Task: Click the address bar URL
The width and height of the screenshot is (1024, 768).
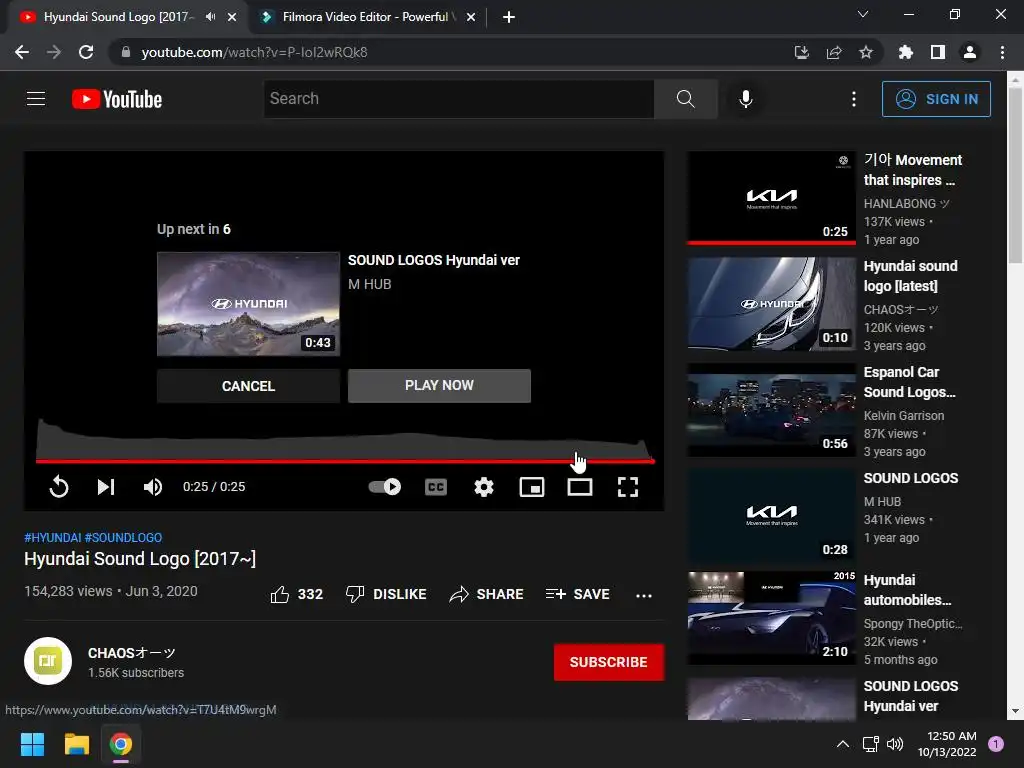Action: click(254, 52)
